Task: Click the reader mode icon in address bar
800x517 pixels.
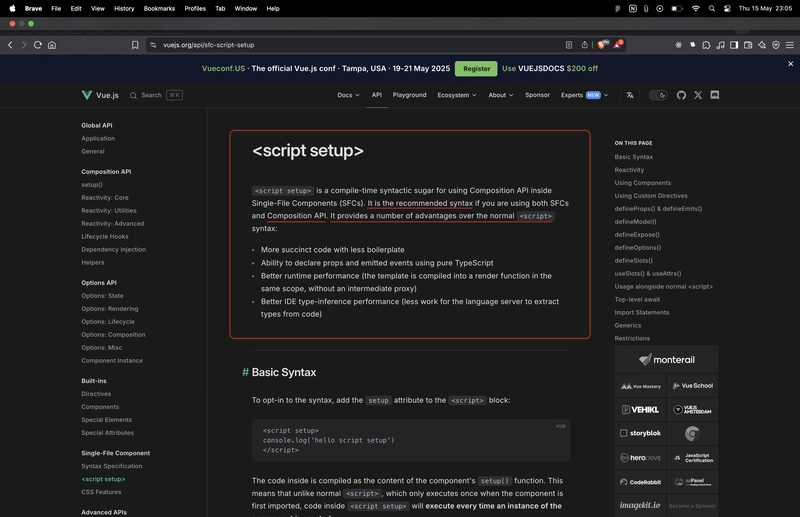Action: click(x=569, y=45)
